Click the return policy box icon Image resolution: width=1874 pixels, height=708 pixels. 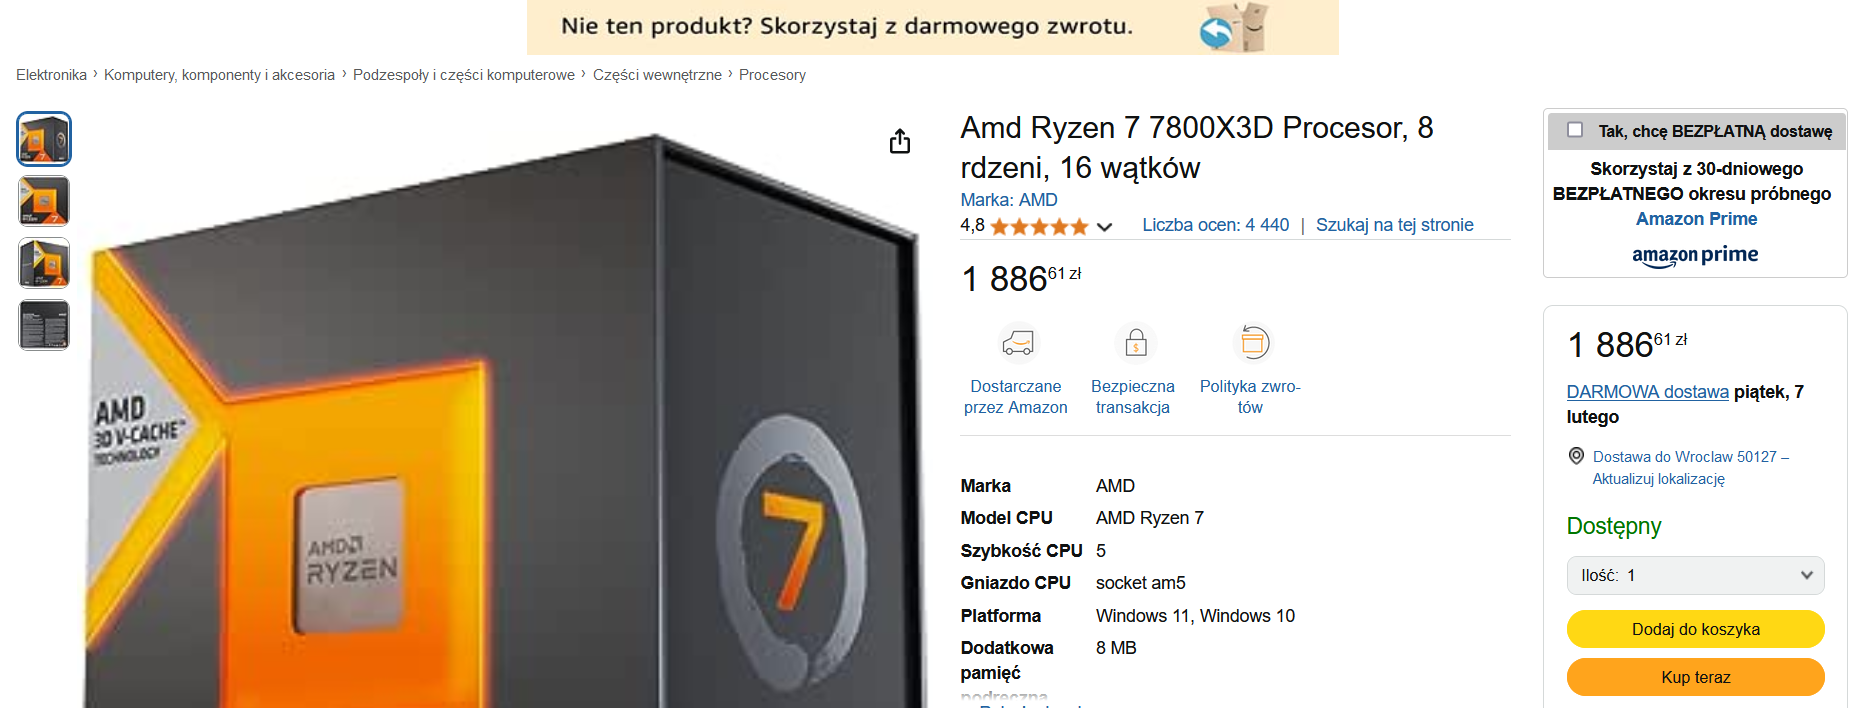[x=1253, y=343]
